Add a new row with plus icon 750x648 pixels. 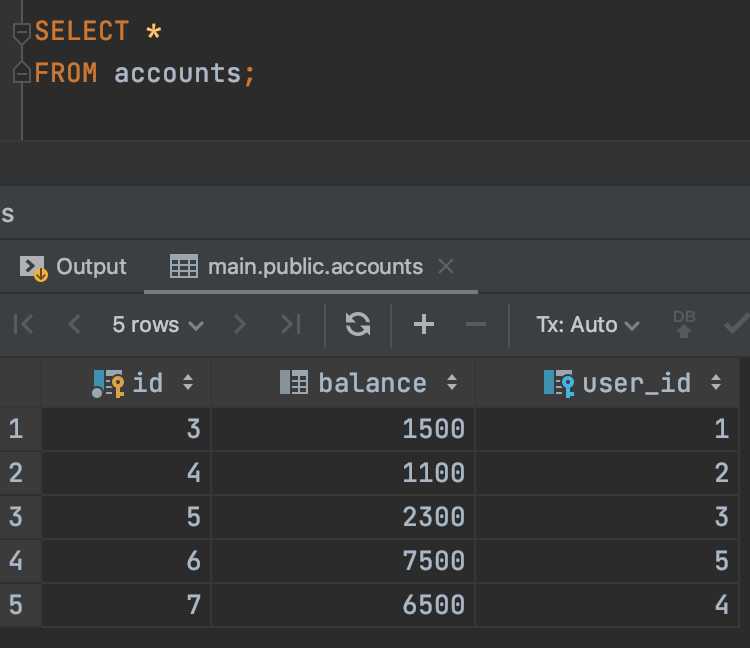[424, 324]
